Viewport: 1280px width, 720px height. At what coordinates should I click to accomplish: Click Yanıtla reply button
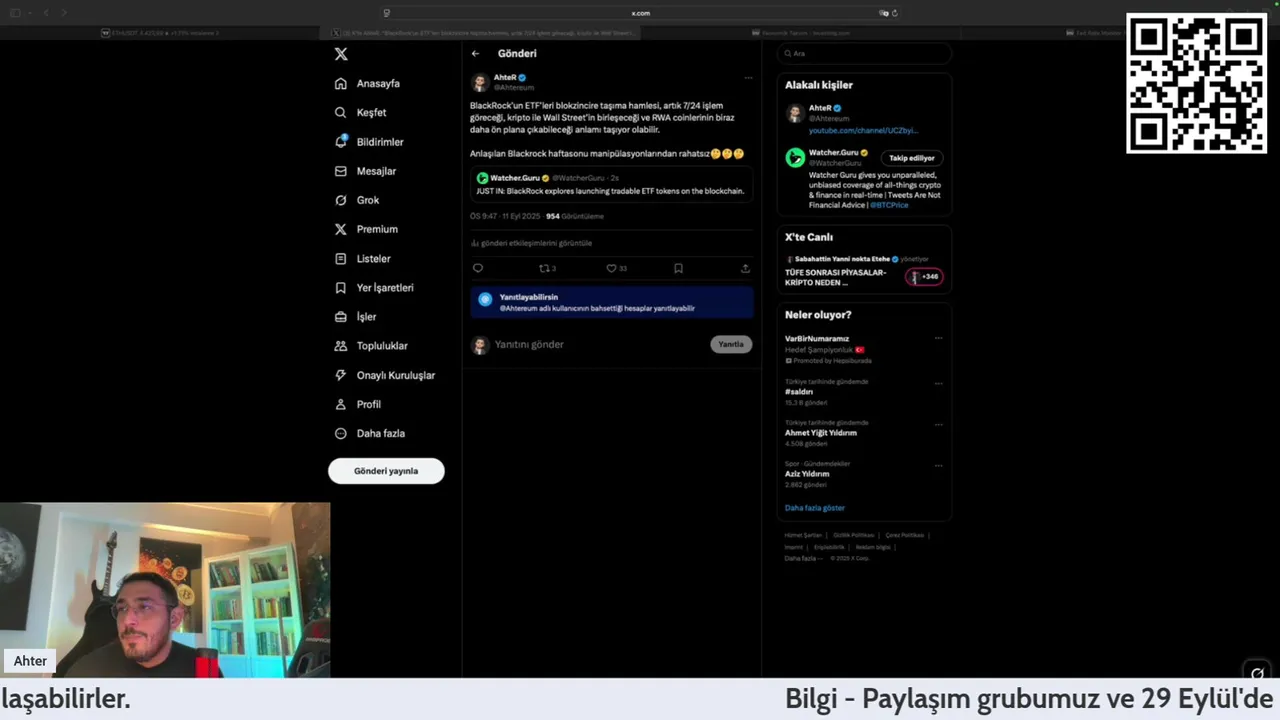click(731, 344)
